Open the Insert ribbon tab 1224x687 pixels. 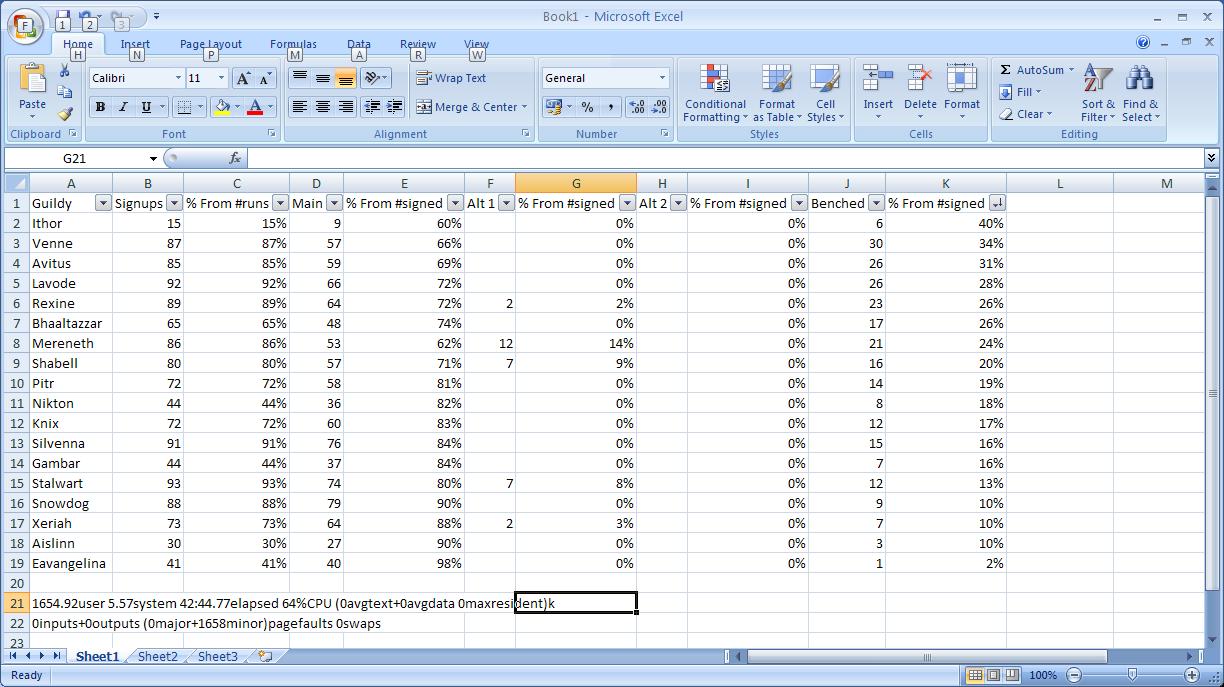point(135,44)
